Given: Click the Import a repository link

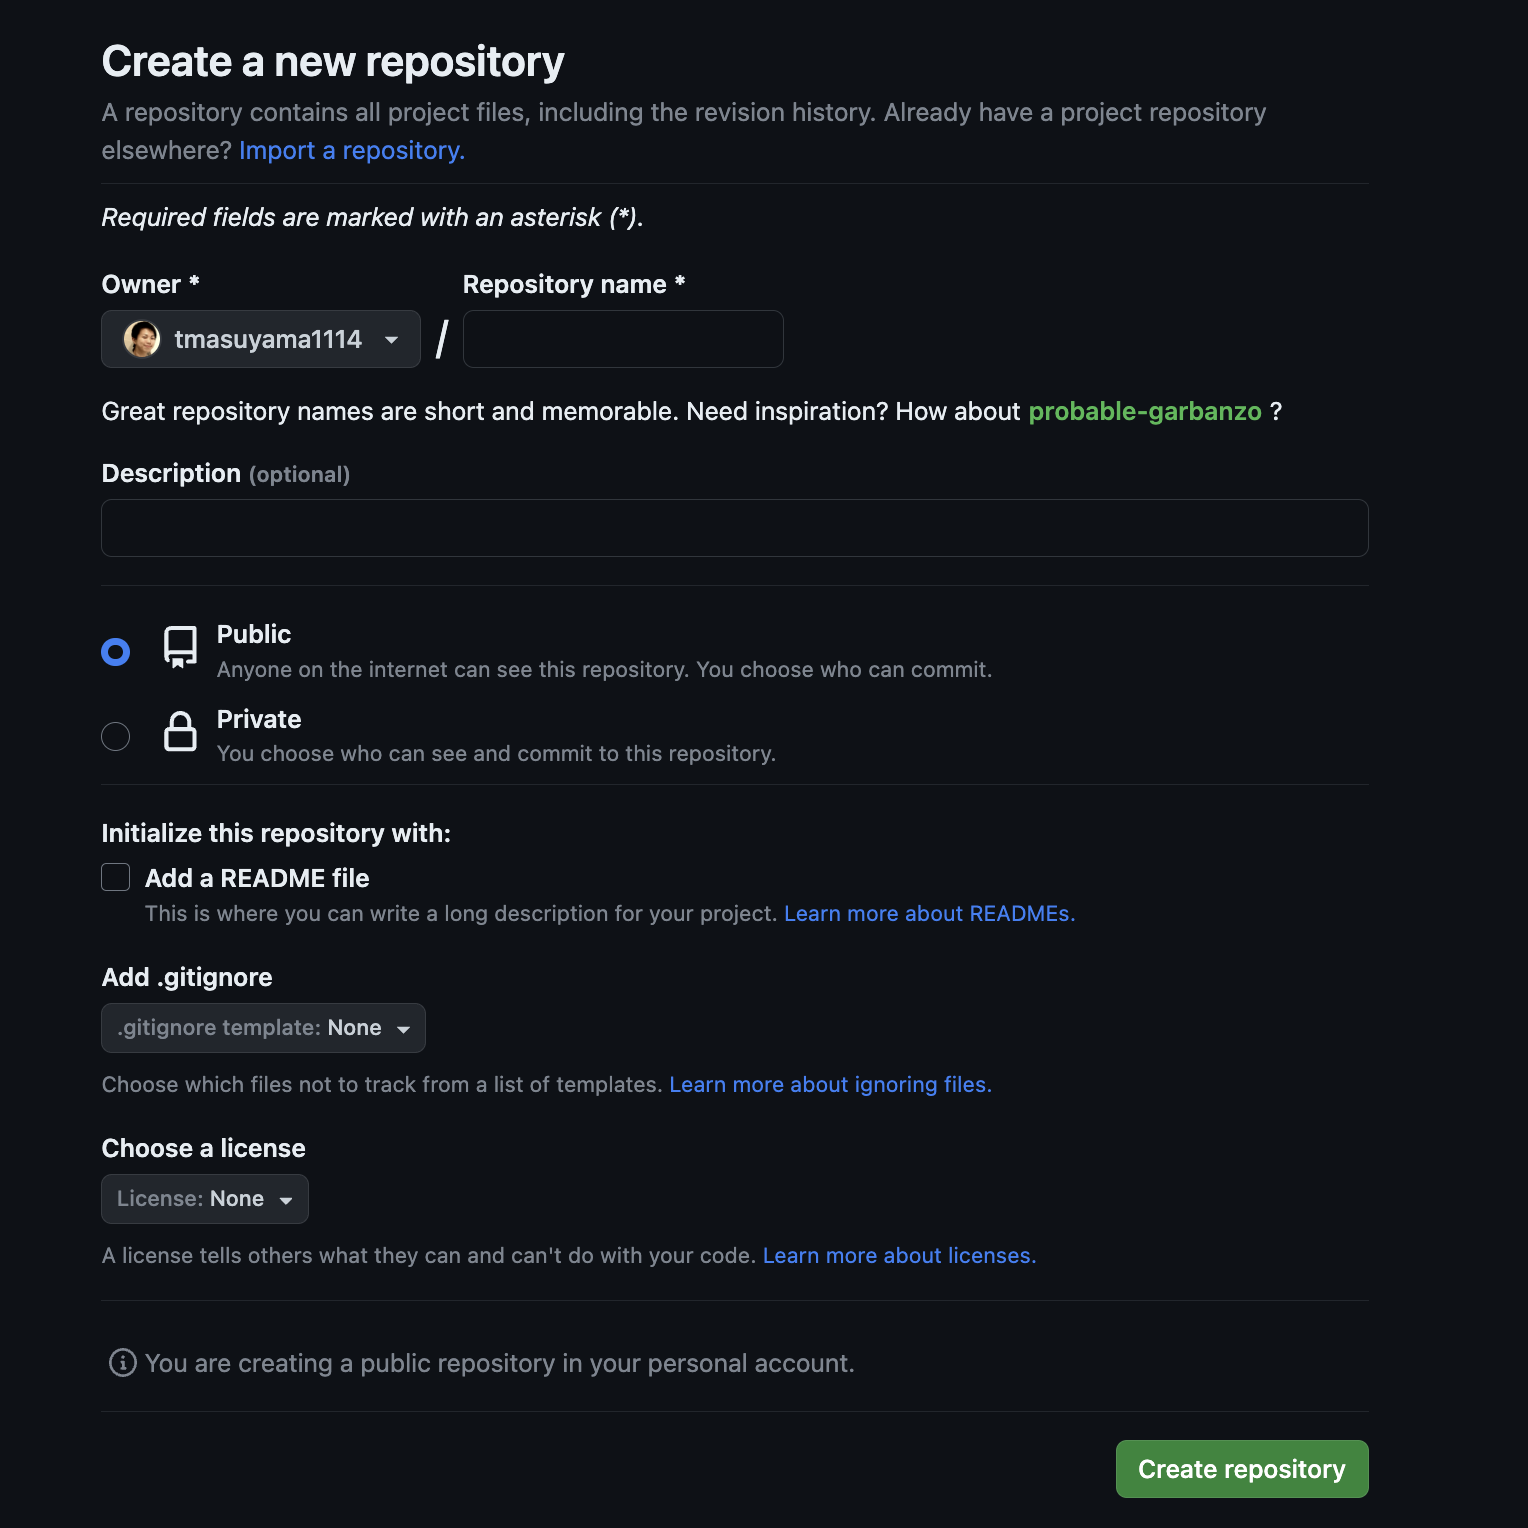Looking at the screenshot, I should (350, 150).
